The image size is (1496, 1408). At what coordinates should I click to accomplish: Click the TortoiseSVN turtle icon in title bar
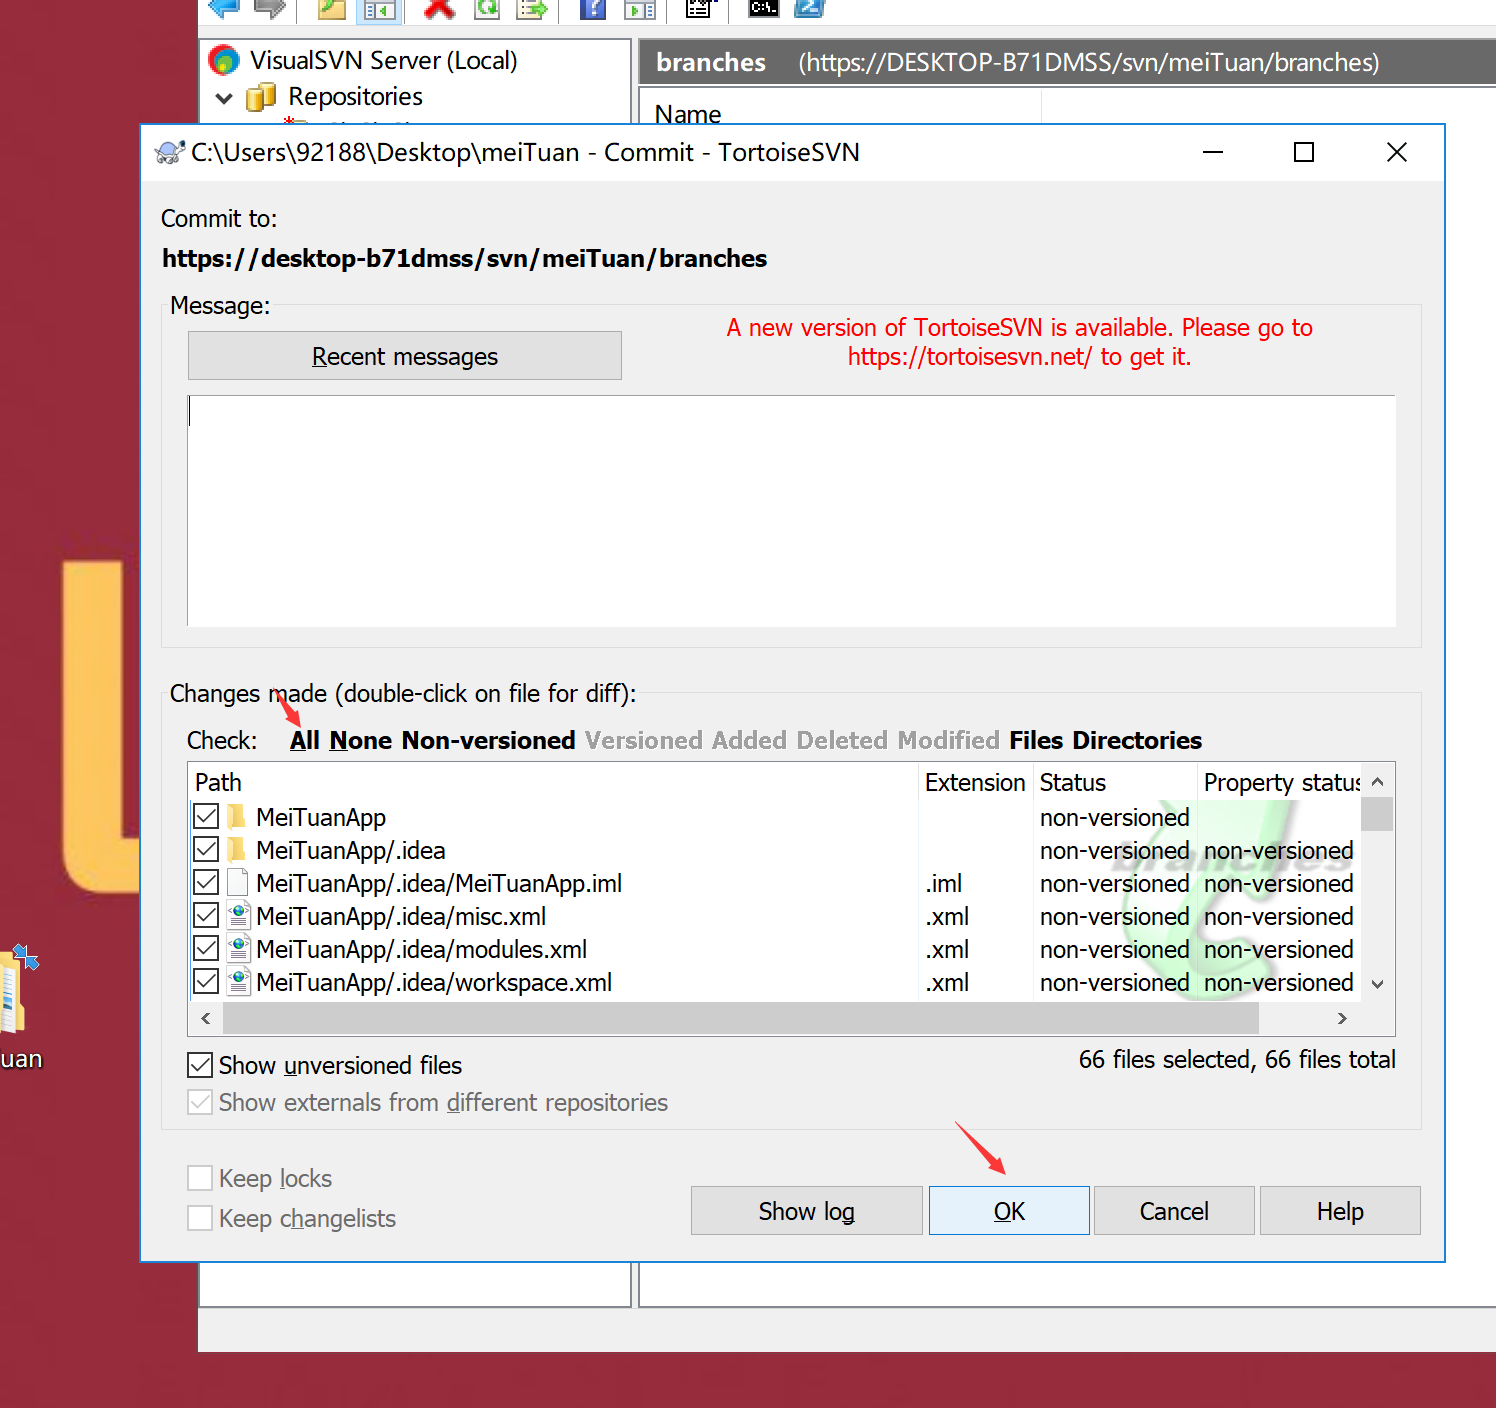(x=168, y=152)
